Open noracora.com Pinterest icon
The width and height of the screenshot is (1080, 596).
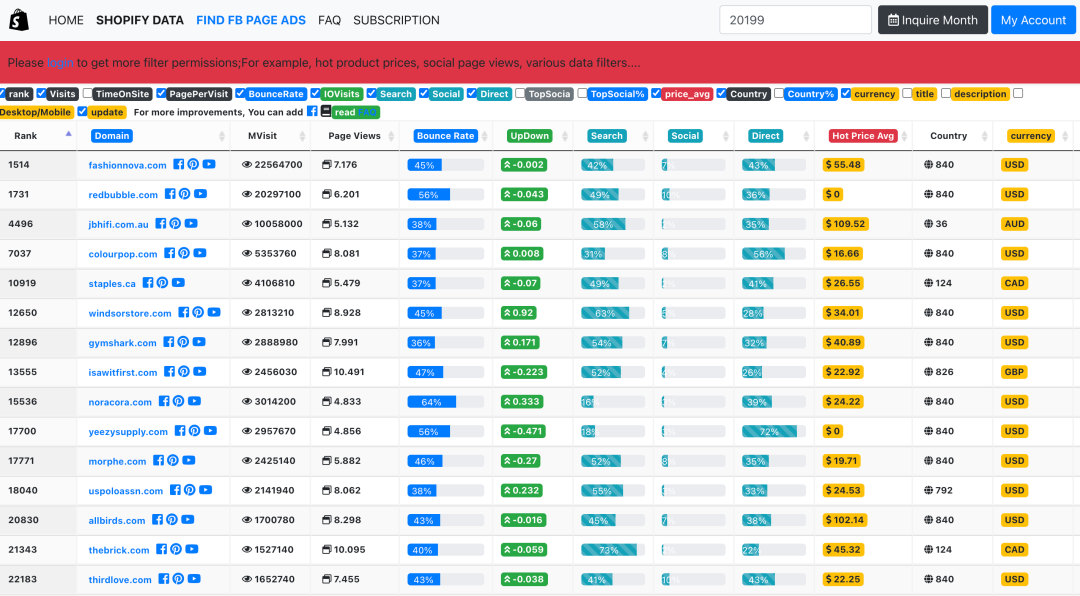coord(178,401)
